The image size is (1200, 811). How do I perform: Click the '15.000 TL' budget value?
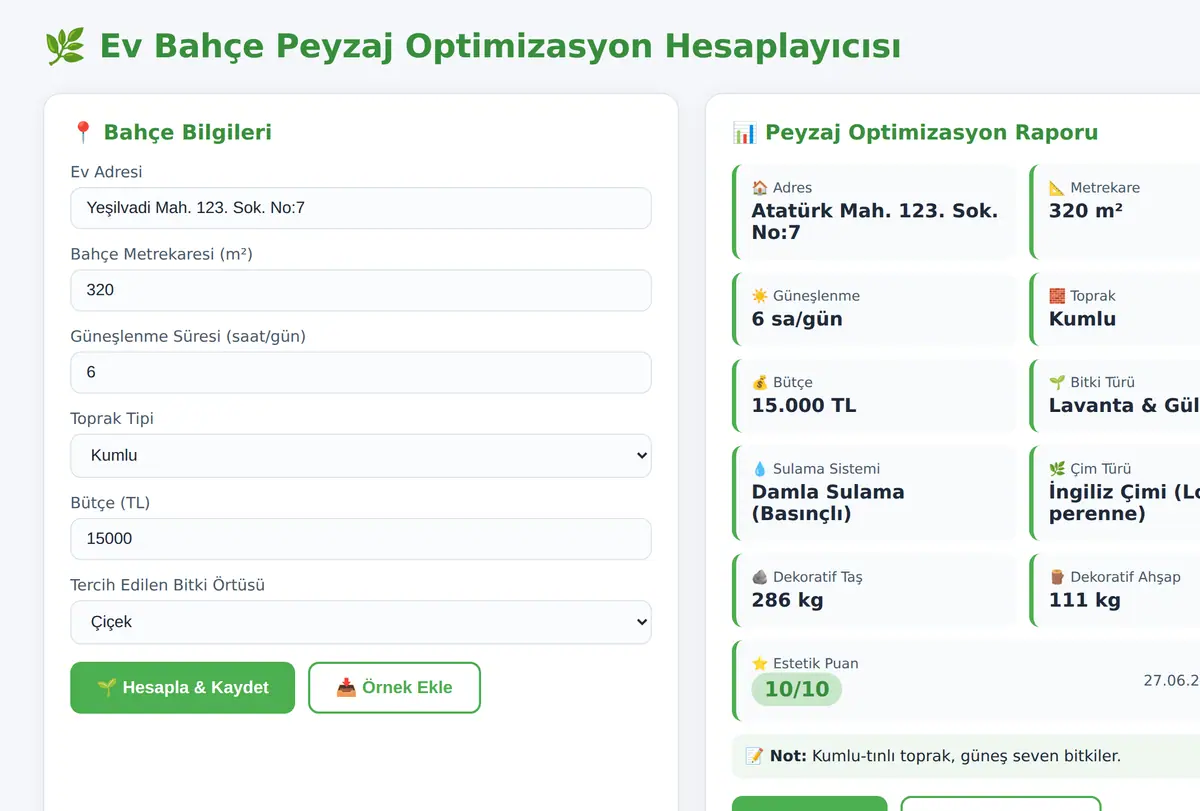(804, 405)
